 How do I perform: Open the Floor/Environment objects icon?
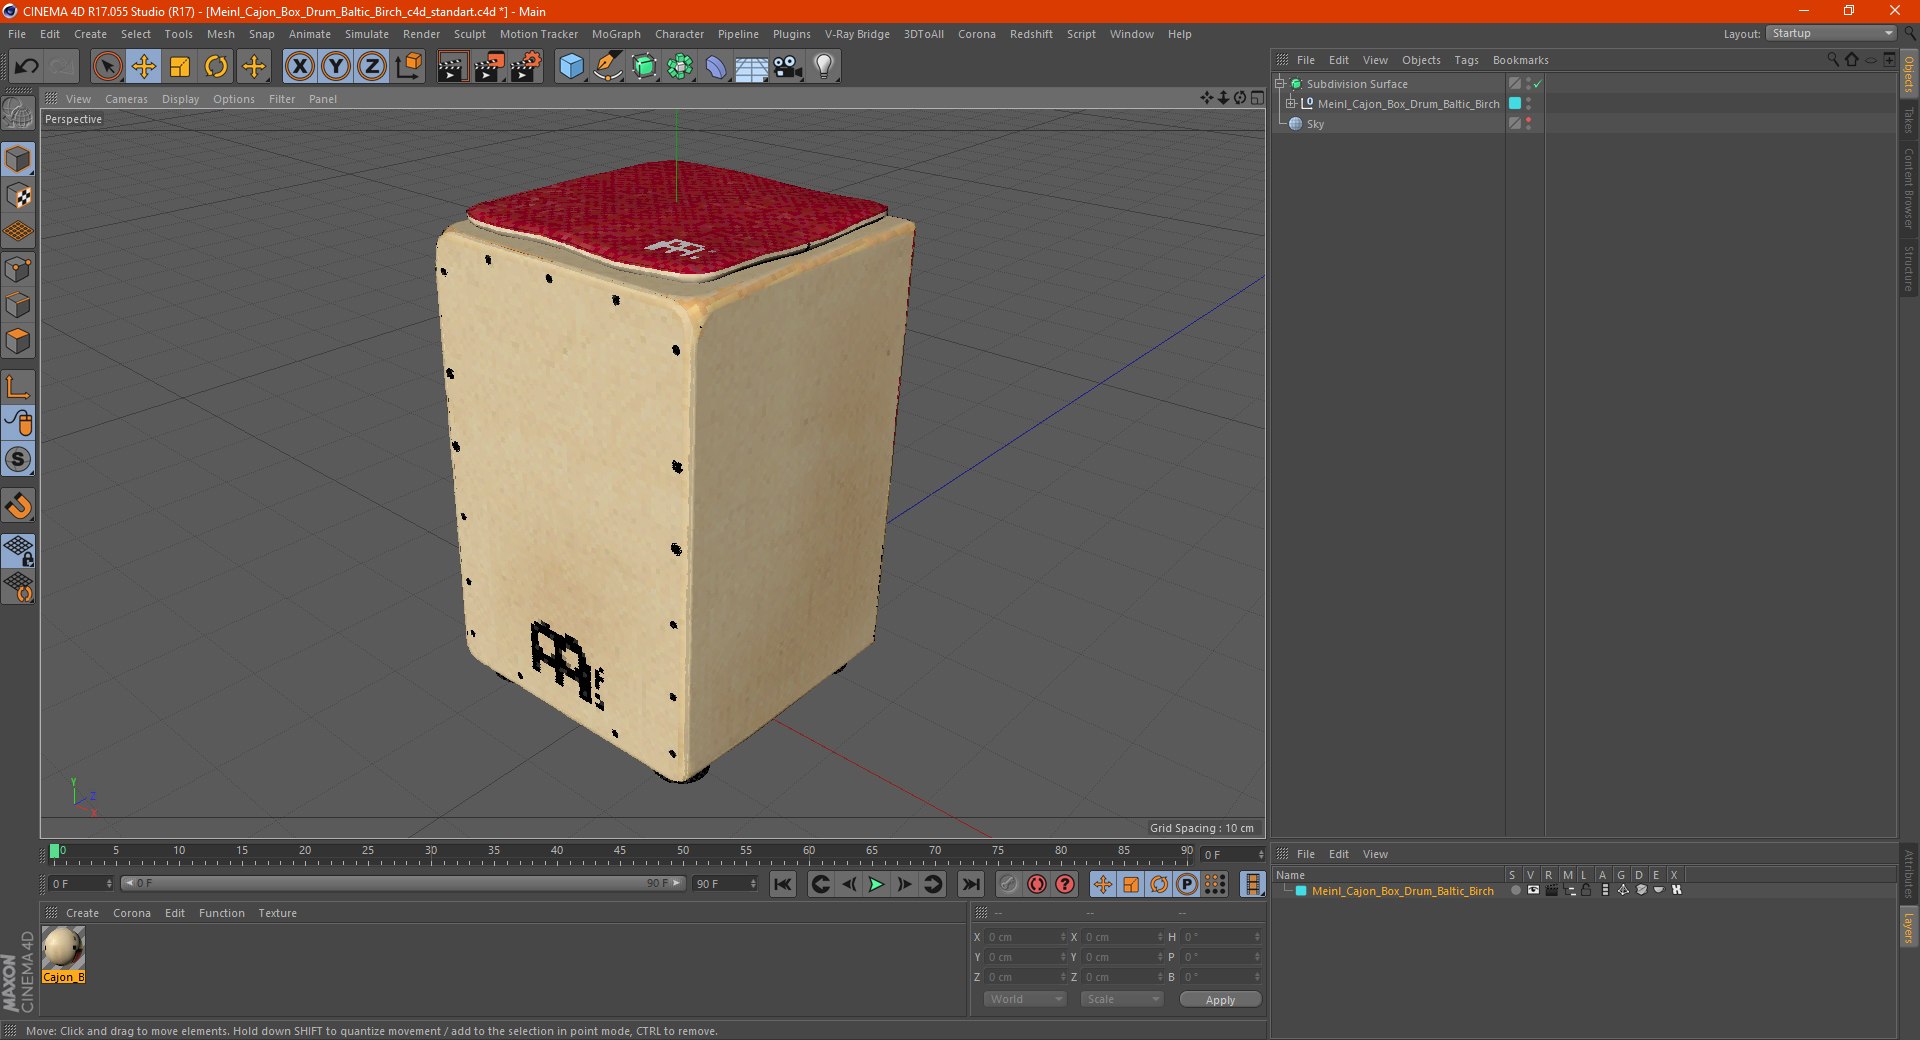pyautogui.click(x=752, y=67)
